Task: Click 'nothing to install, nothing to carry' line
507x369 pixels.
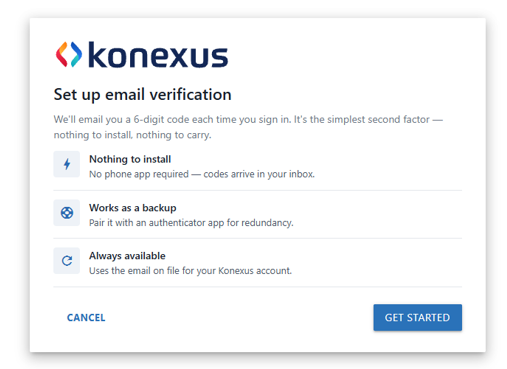Action: [x=132, y=135]
